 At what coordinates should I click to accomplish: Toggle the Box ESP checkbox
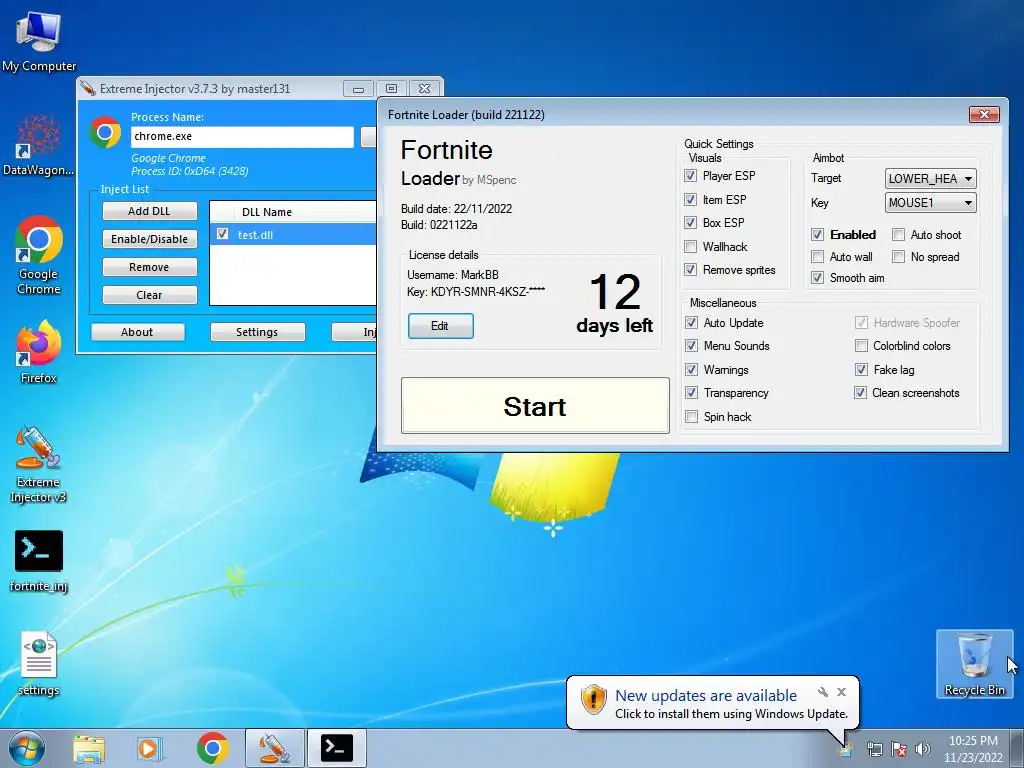pos(690,223)
